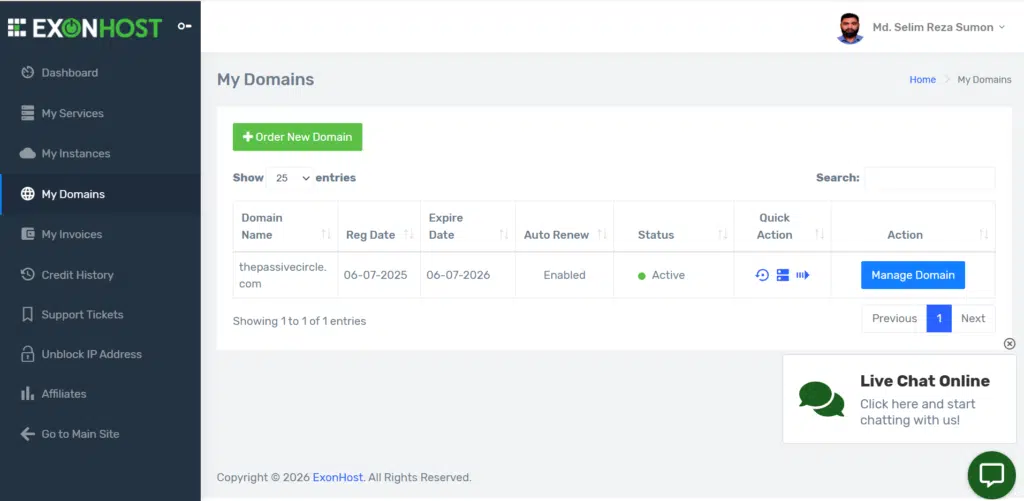Click the thepassivecircle.com domain name cell

pos(283,275)
